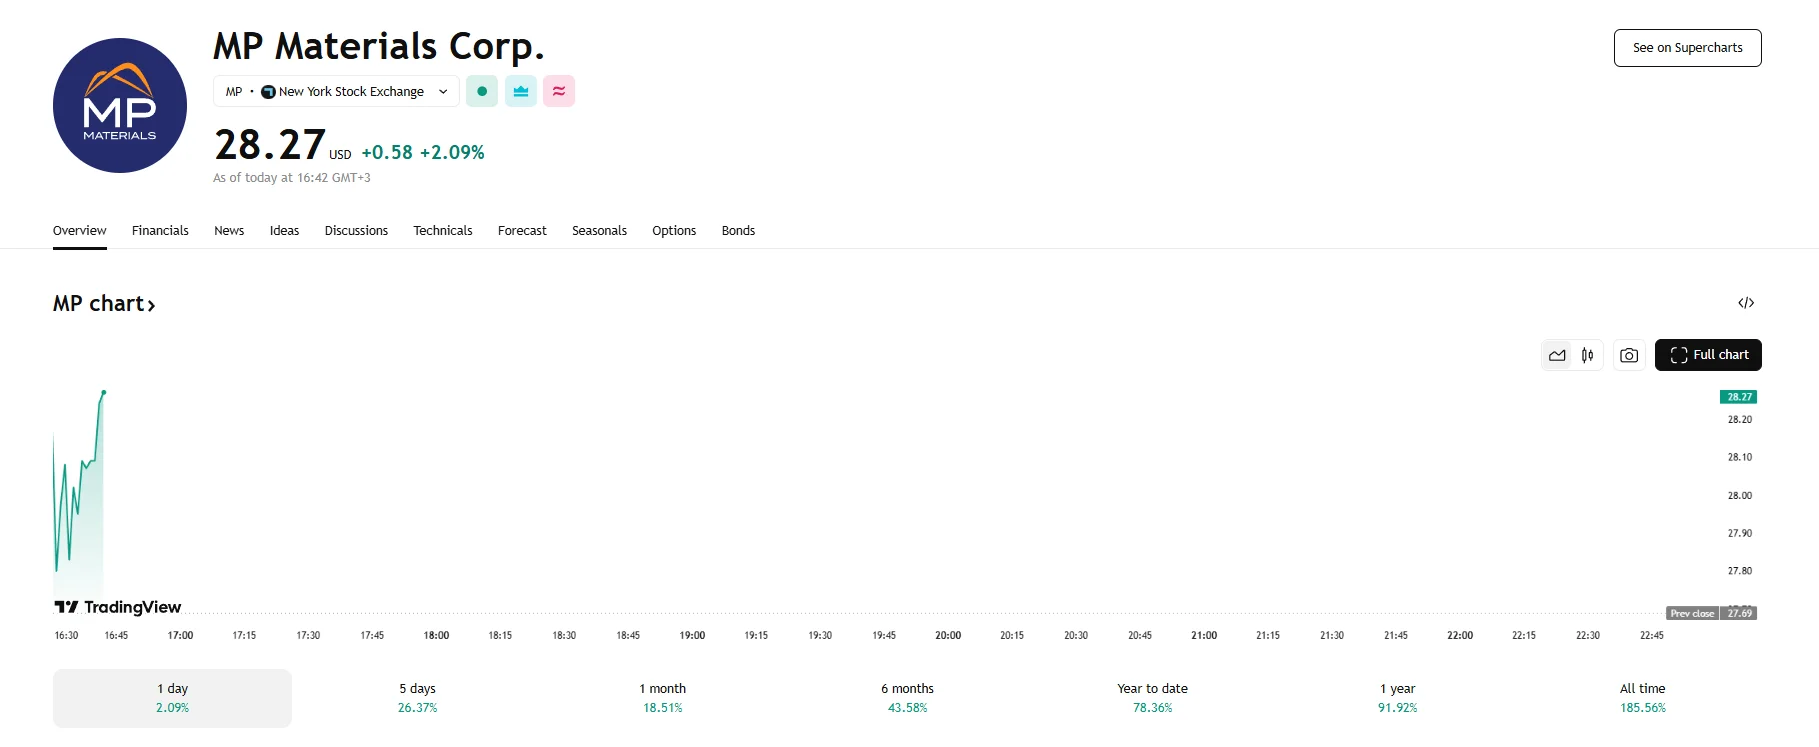Select the Overview tab
Image resolution: width=1819 pixels, height=747 pixels.
(80, 230)
